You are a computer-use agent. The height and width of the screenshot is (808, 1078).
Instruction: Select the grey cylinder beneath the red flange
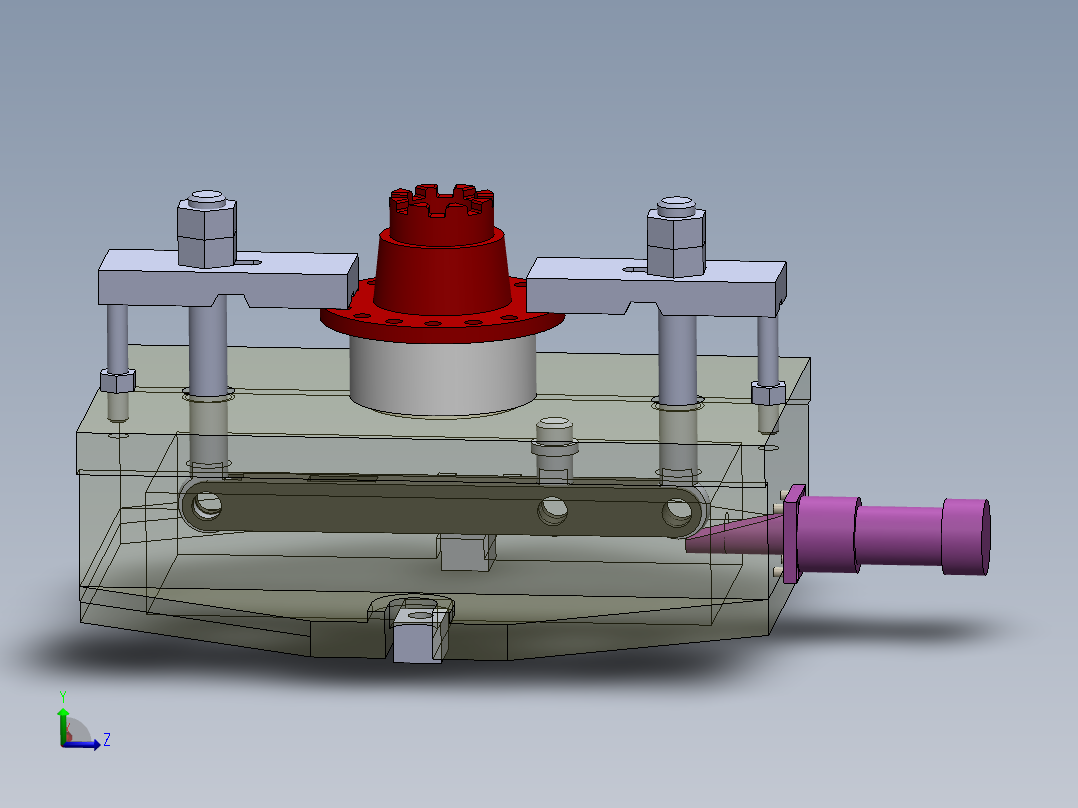pos(443,377)
